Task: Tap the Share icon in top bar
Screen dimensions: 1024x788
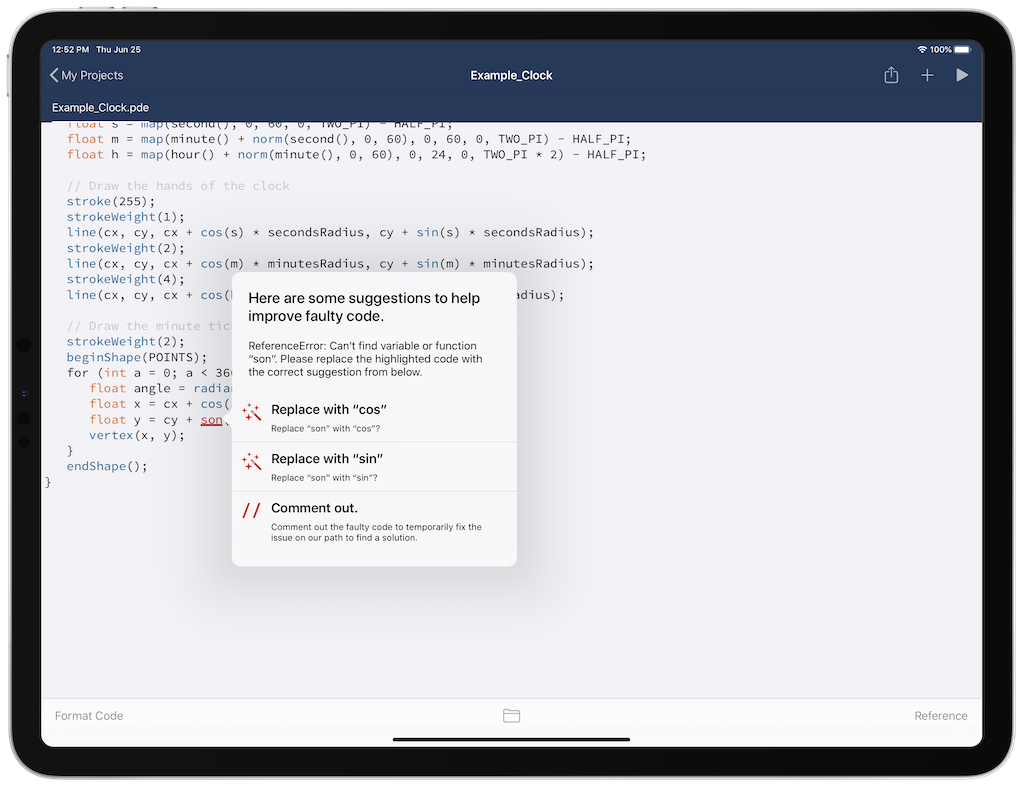Action: click(891, 75)
